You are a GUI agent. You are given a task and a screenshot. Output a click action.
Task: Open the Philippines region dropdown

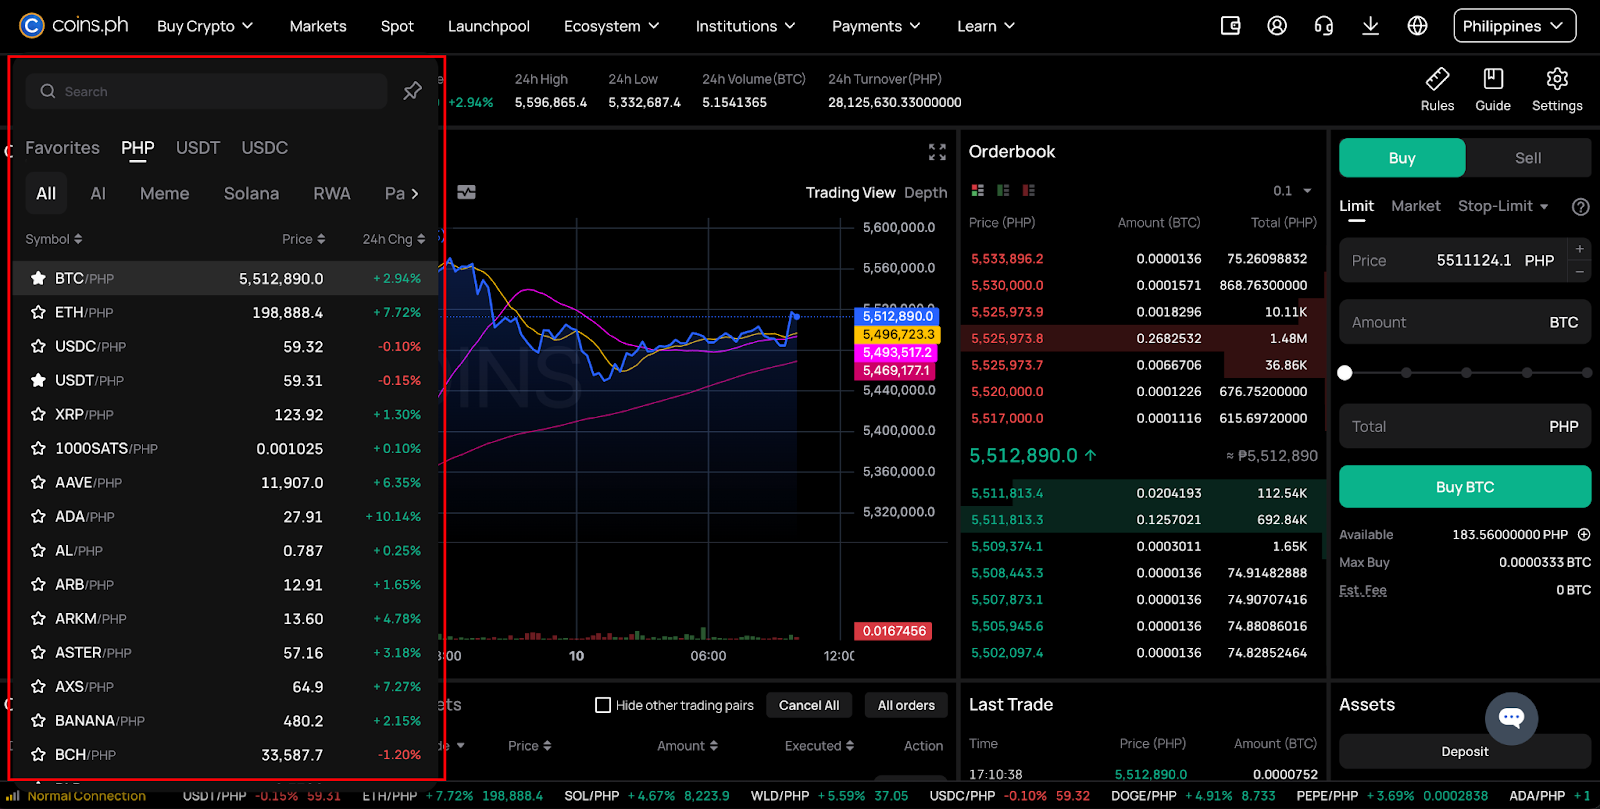(1514, 26)
